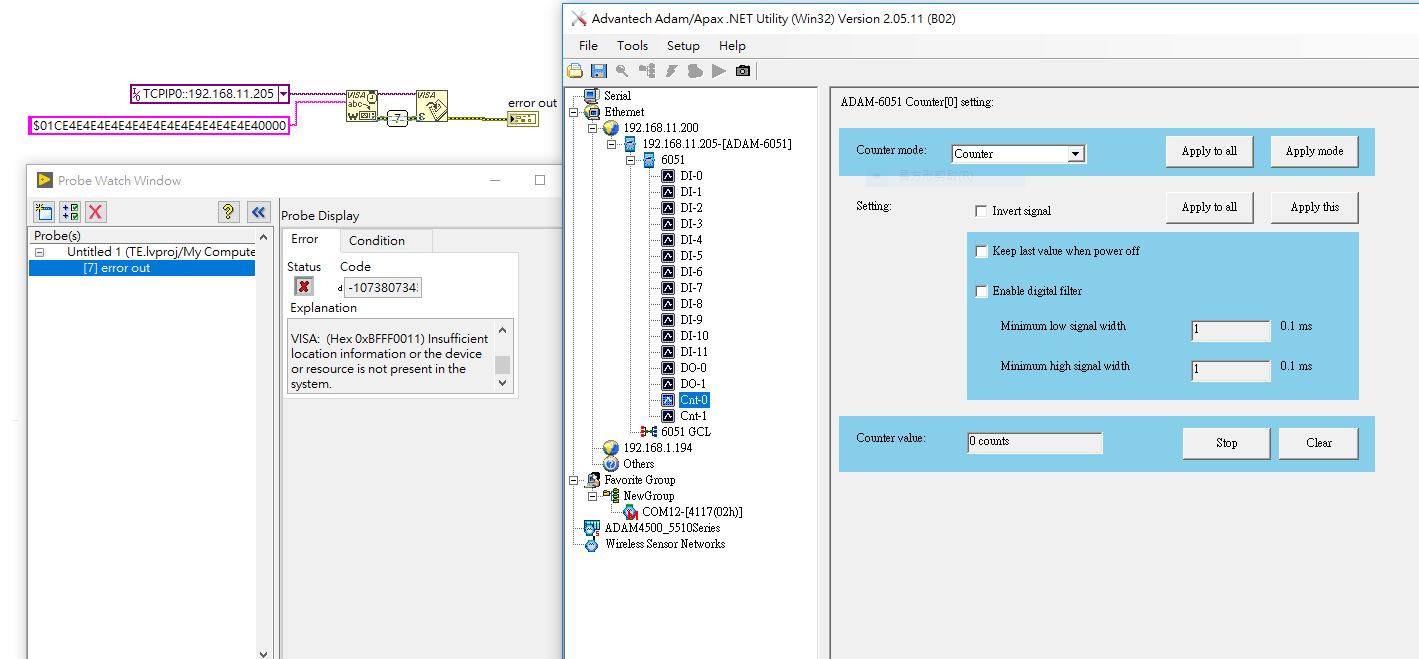Collapse Untitled 1 in Probe list
The height and width of the screenshot is (659, 1419).
40,252
